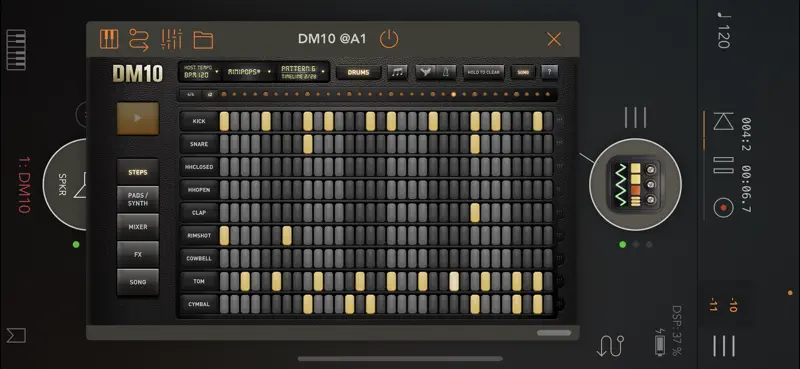
Task: Open the presets folder icon
Action: 203,40
